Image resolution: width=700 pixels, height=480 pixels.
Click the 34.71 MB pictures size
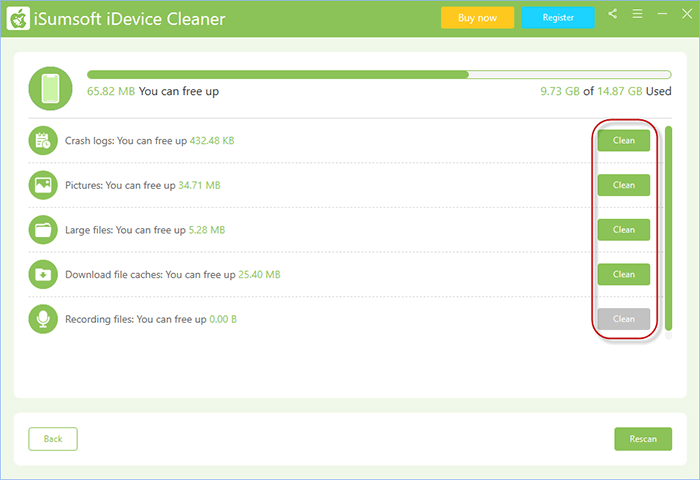[x=200, y=185]
